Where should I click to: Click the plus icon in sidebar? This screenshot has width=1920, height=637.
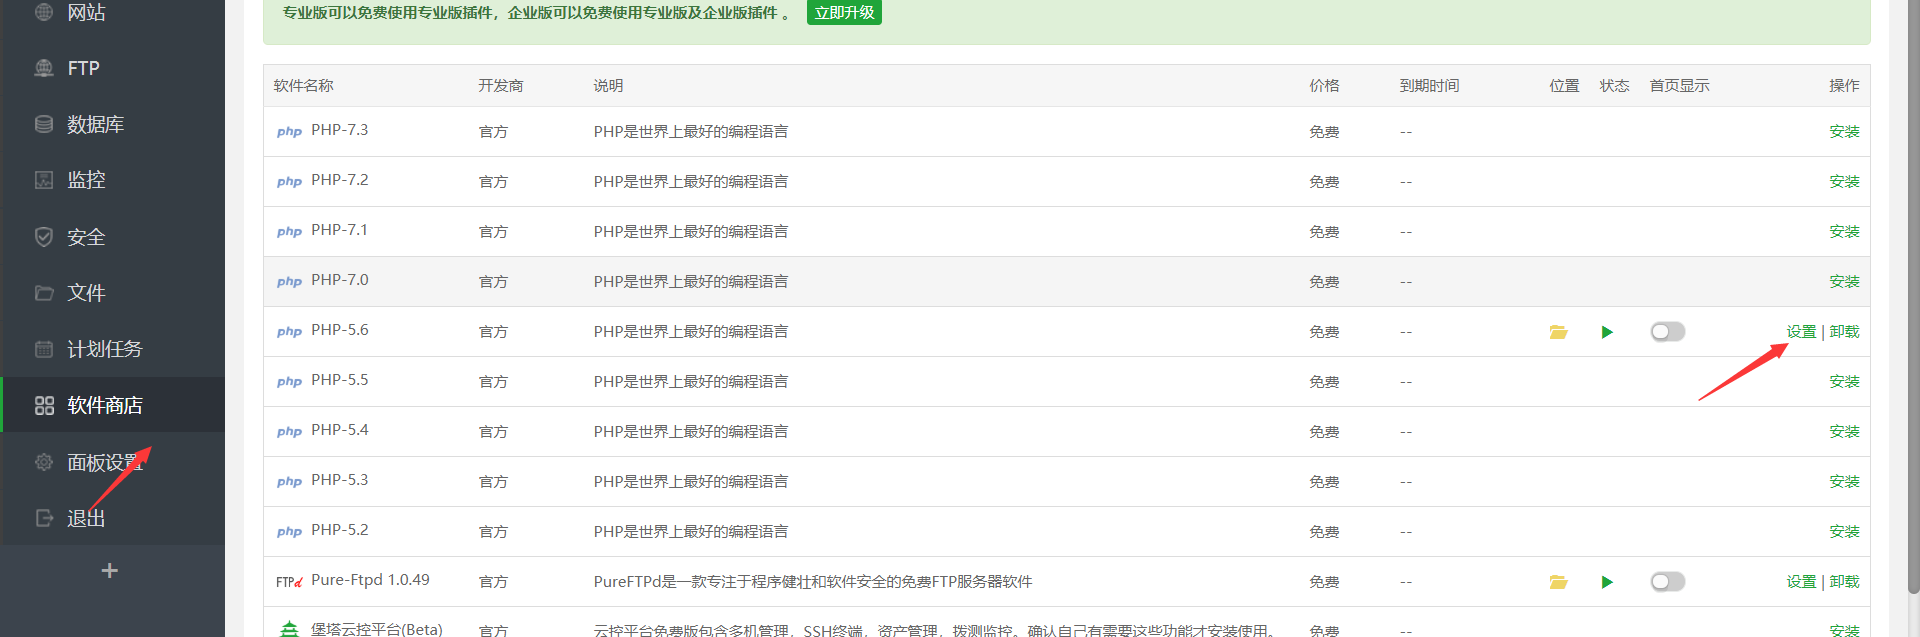(110, 570)
